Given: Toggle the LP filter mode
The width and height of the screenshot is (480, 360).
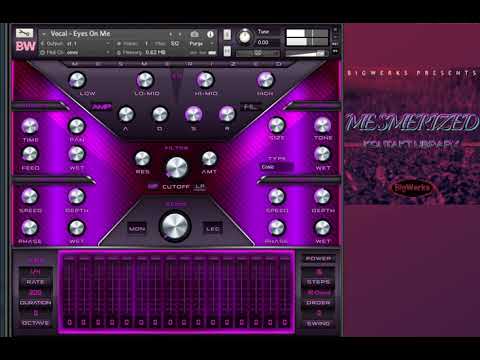Looking at the screenshot, I should point(200,187).
